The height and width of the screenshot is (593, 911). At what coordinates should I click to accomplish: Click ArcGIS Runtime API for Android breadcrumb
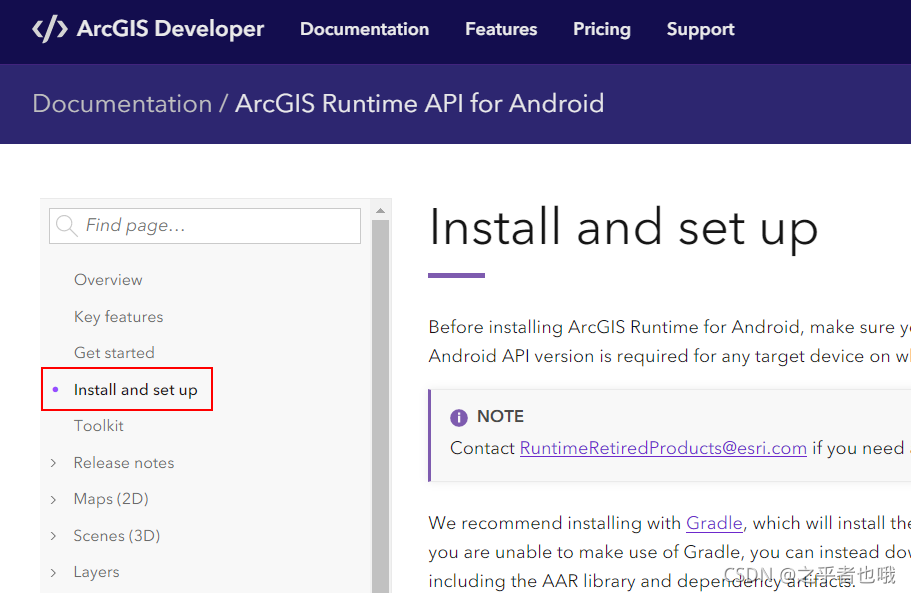click(419, 104)
